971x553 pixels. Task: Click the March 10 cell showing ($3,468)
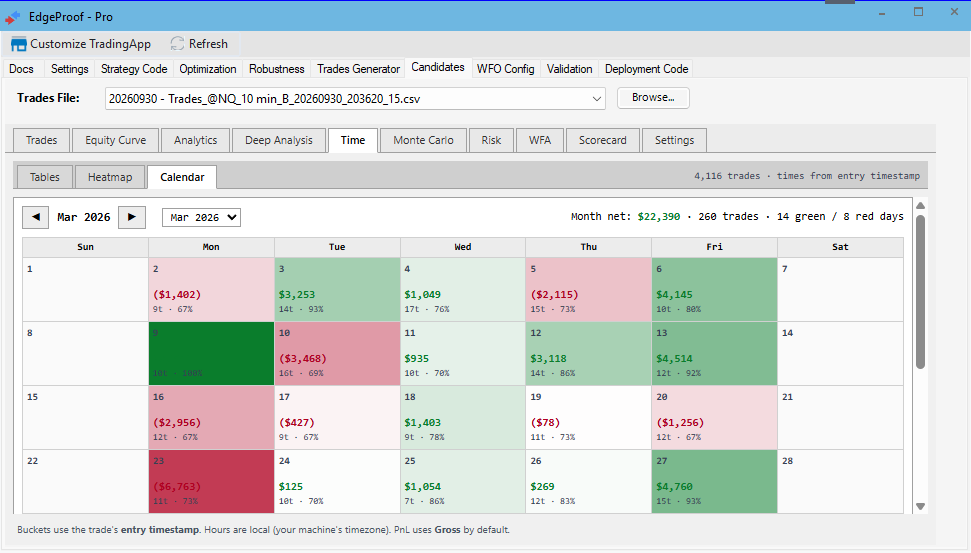[x=337, y=354]
